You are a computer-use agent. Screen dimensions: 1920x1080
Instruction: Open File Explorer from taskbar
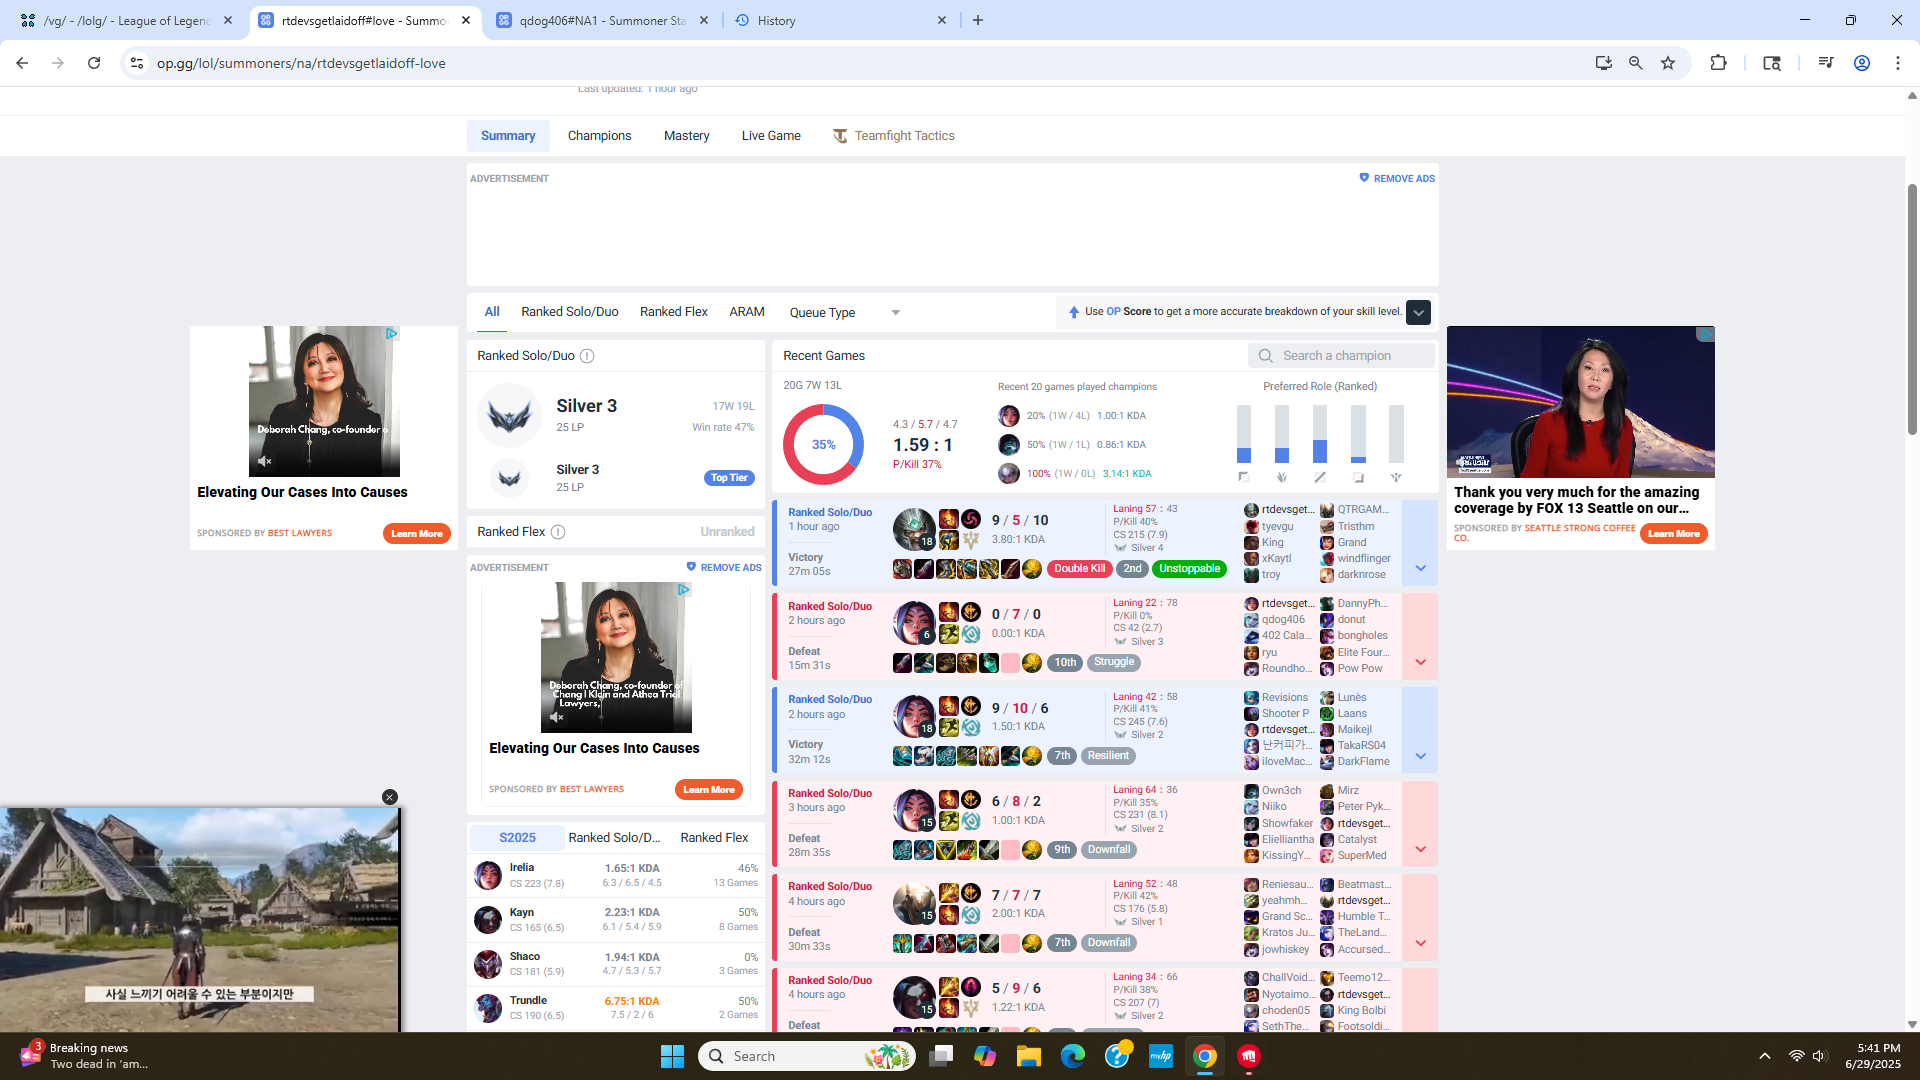[1029, 1056]
